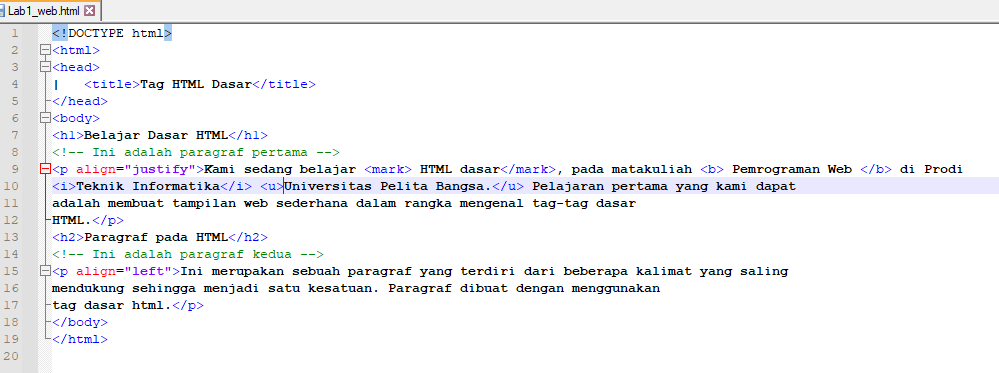
Task: Click the opening <u> tag
Action: pos(272,186)
